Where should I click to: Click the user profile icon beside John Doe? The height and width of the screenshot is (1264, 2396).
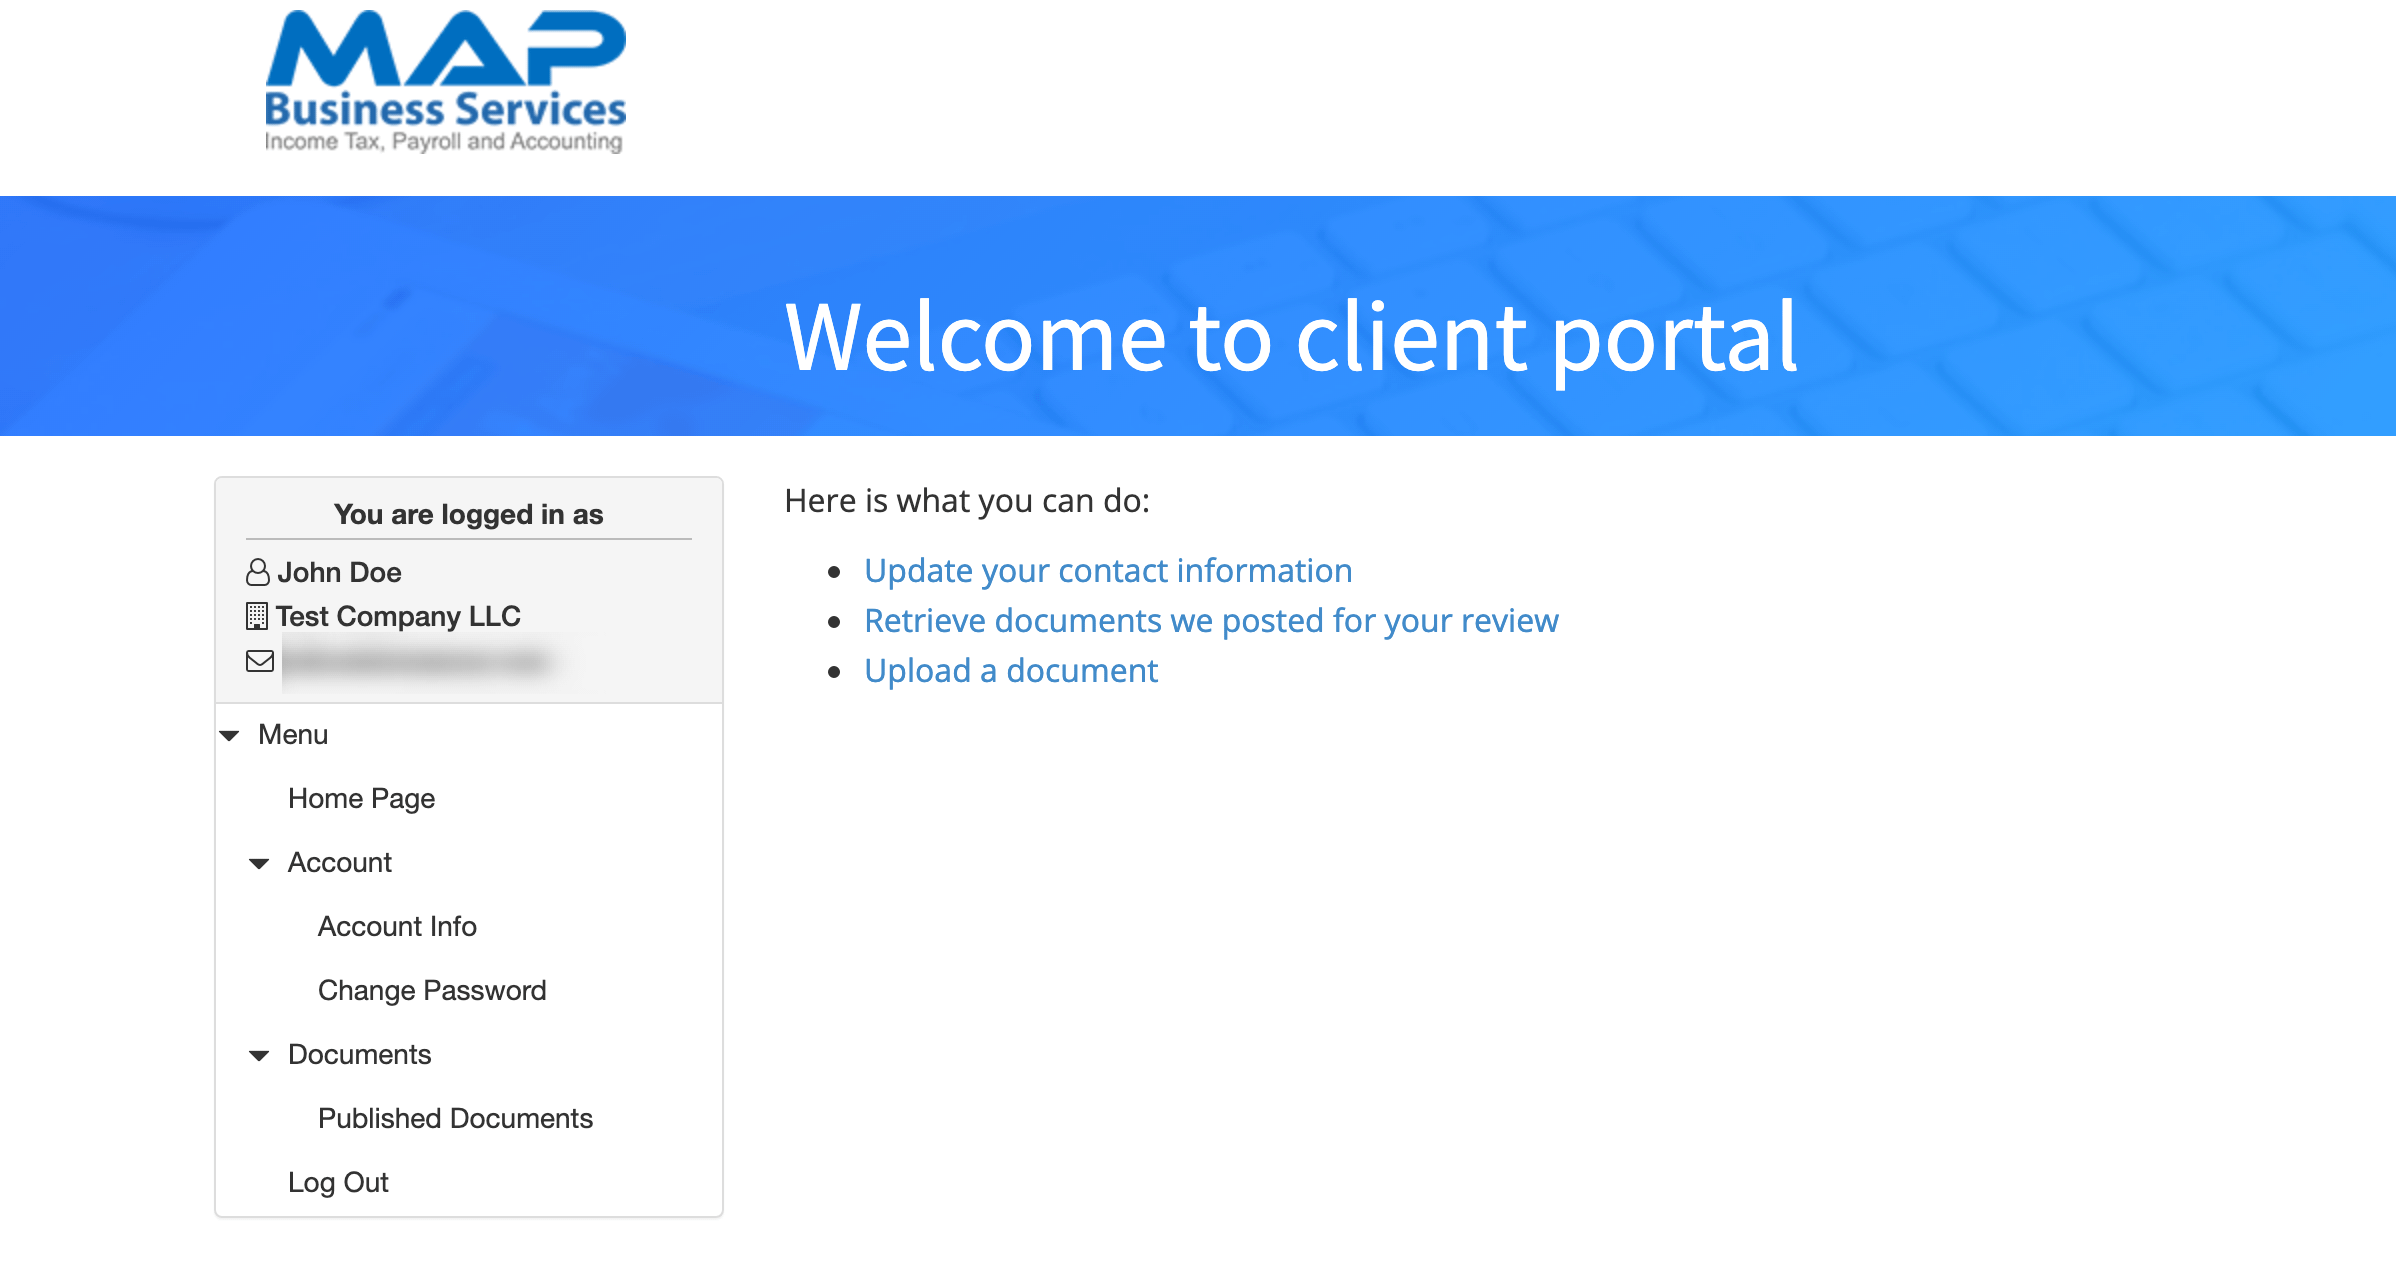pos(258,572)
